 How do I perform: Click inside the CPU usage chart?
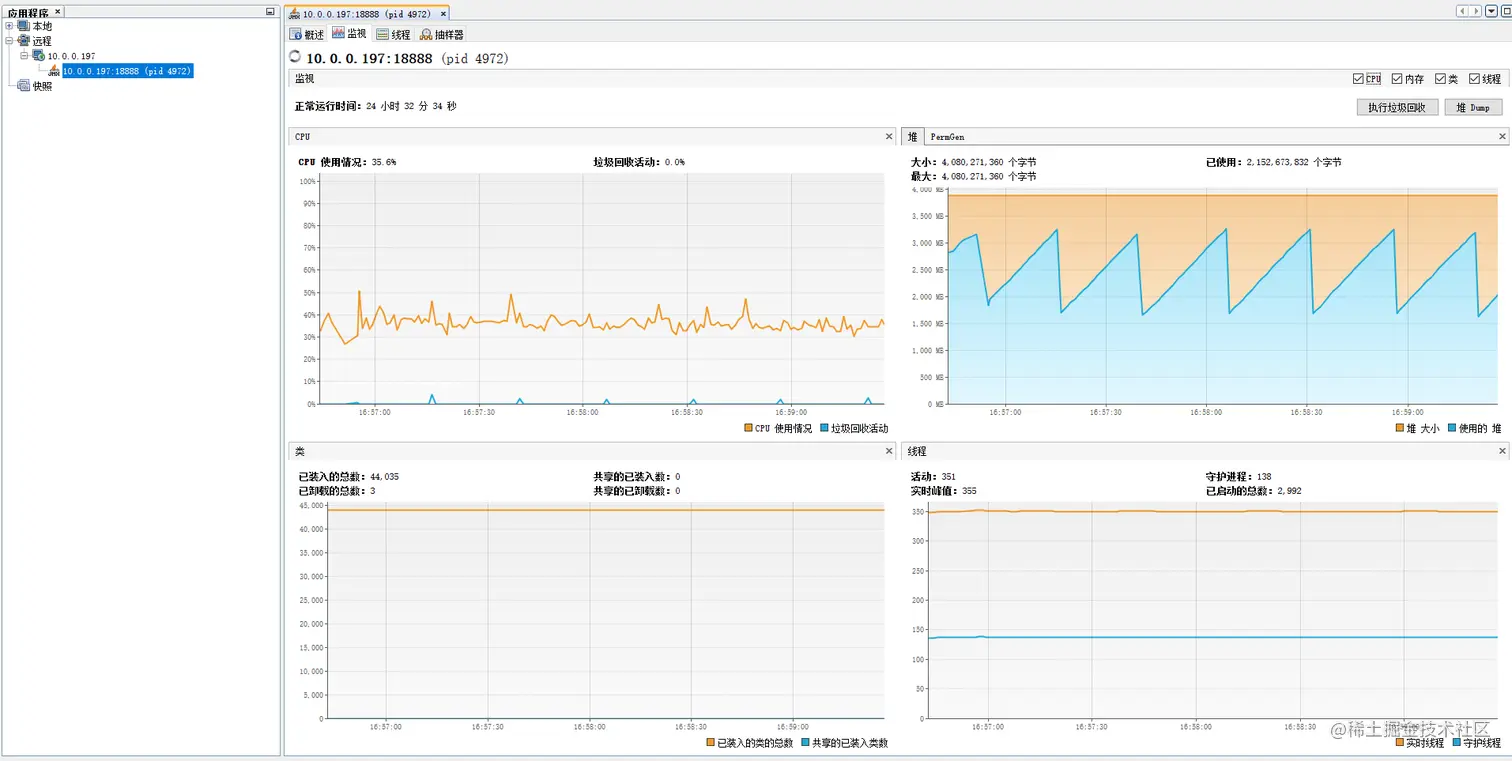pyautogui.click(x=601, y=289)
